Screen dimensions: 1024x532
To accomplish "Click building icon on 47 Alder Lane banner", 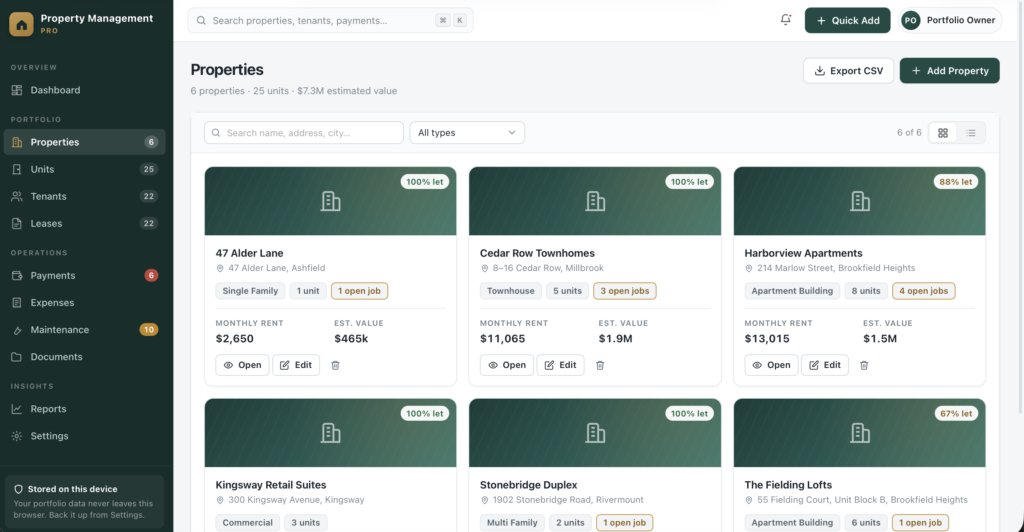I will [330, 201].
